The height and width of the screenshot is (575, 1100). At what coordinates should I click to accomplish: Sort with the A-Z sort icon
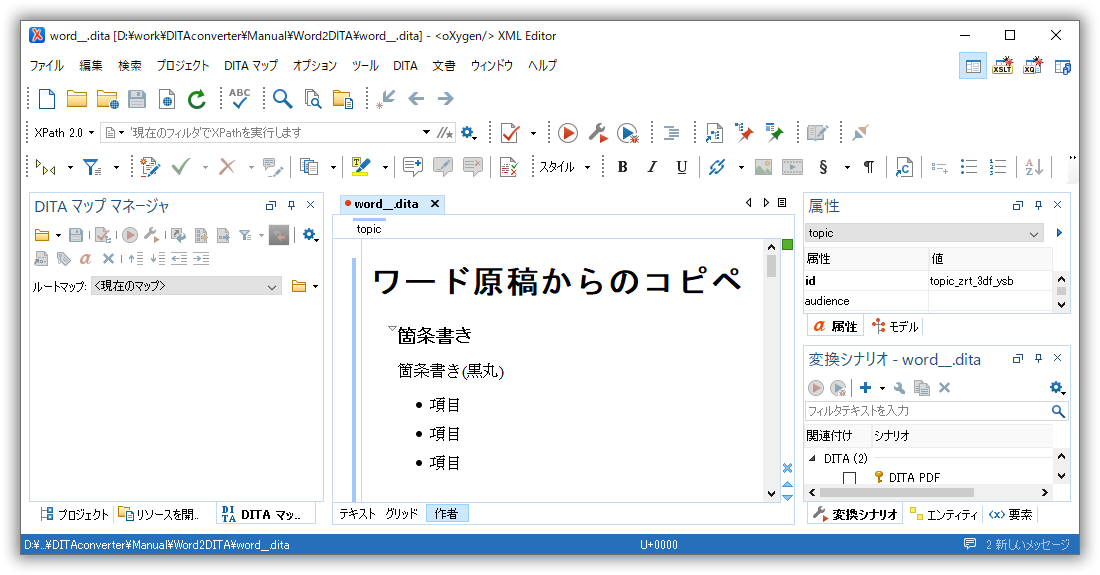click(1034, 167)
